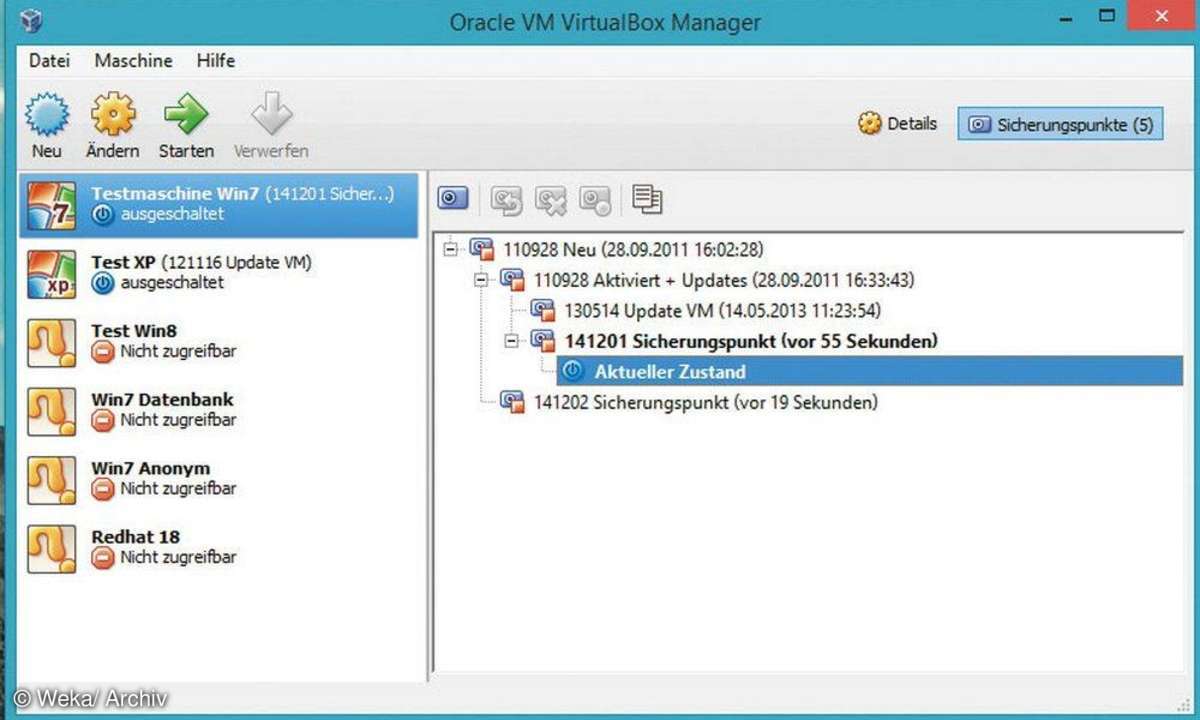Image resolution: width=1200 pixels, height=720 pixels.
Task: Click Nicht zugreifbar under Win7 Datenbank
Action: (x=178, y=420)
